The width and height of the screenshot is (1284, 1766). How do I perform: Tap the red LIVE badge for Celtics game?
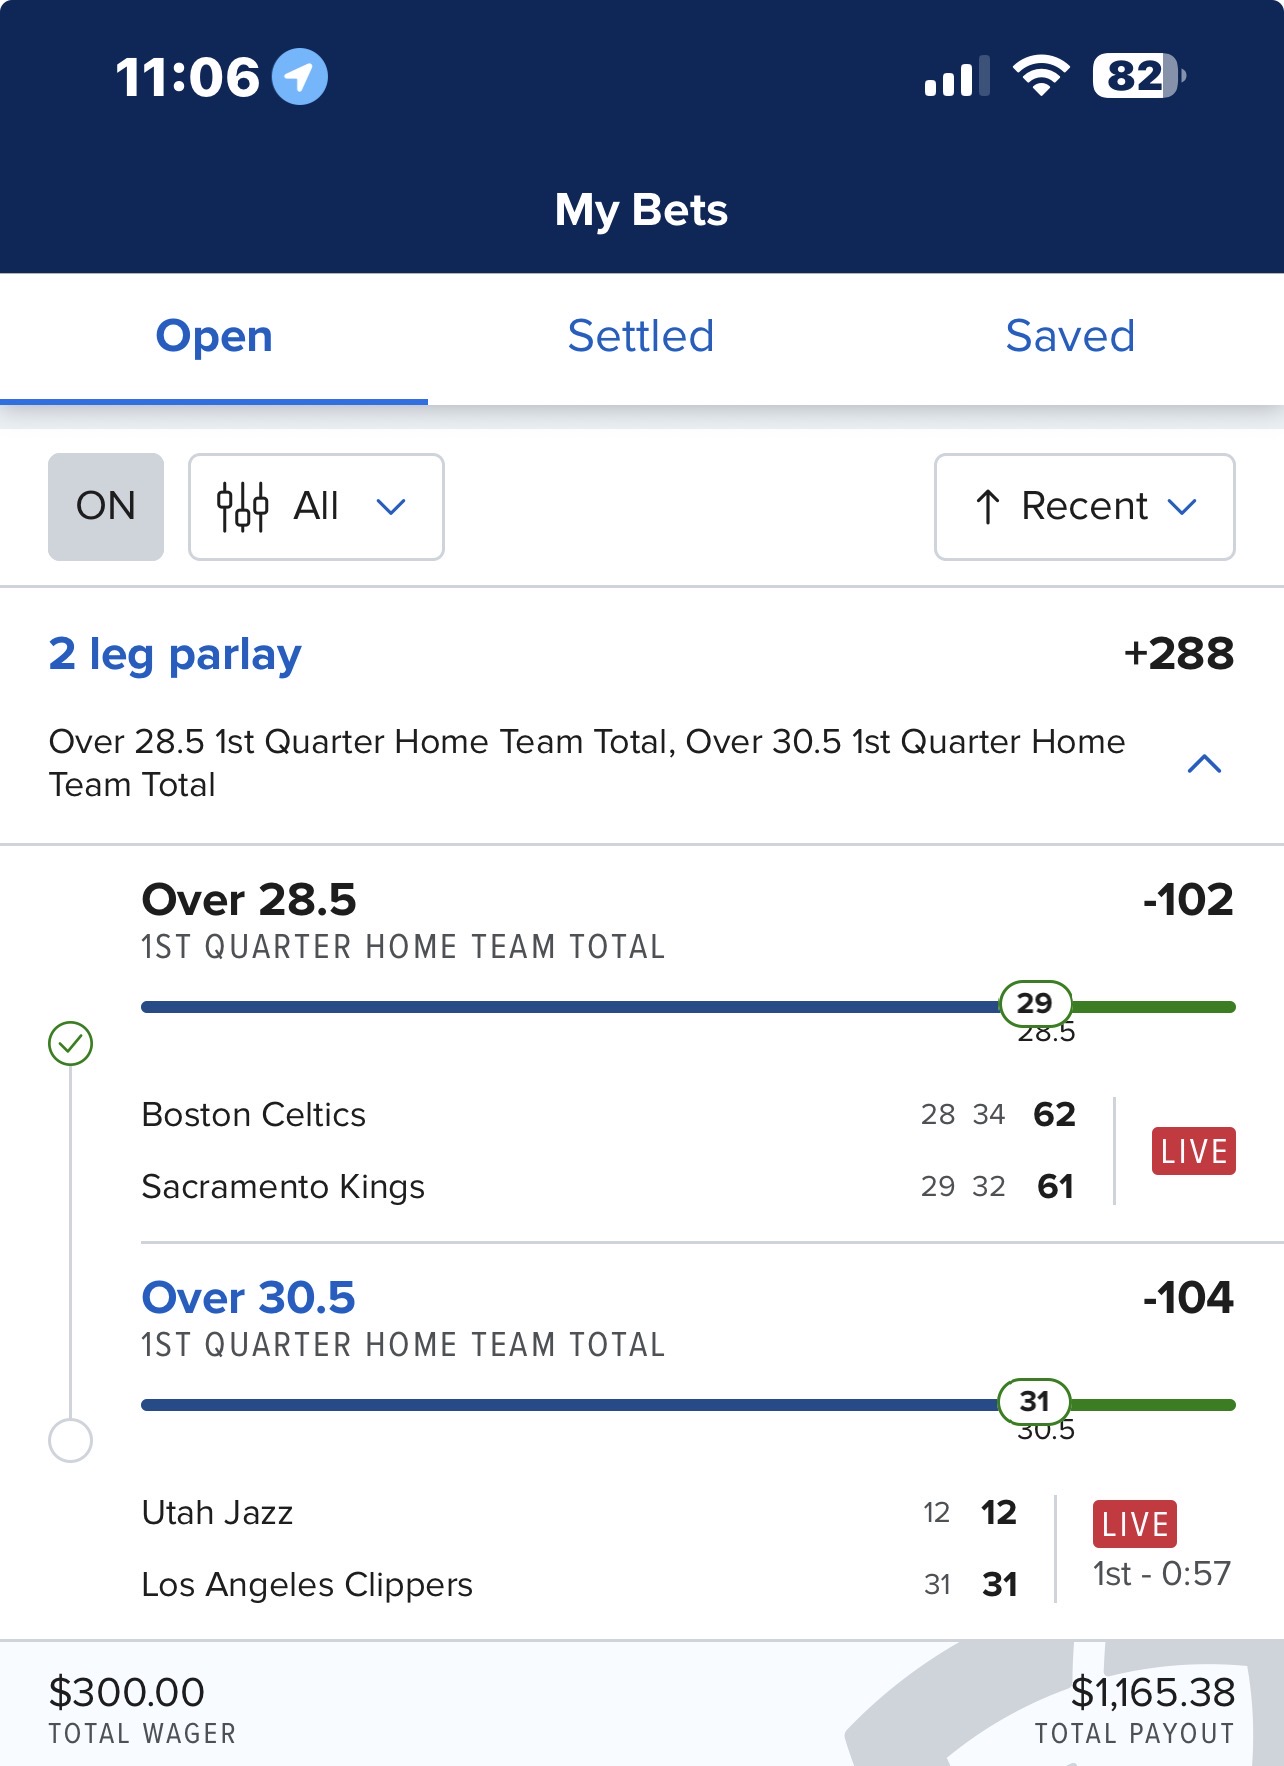pos(1193,1151)
